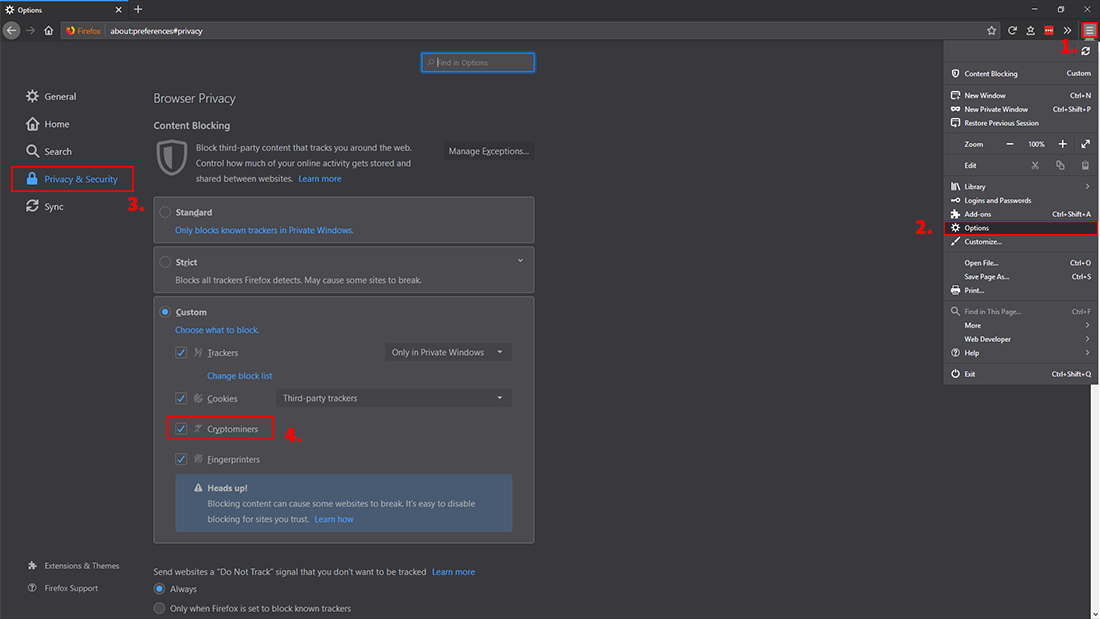The image size is (1100, 619).
Task: Open the downloads toolbar icon
Action: click(x=1031, y=30)
